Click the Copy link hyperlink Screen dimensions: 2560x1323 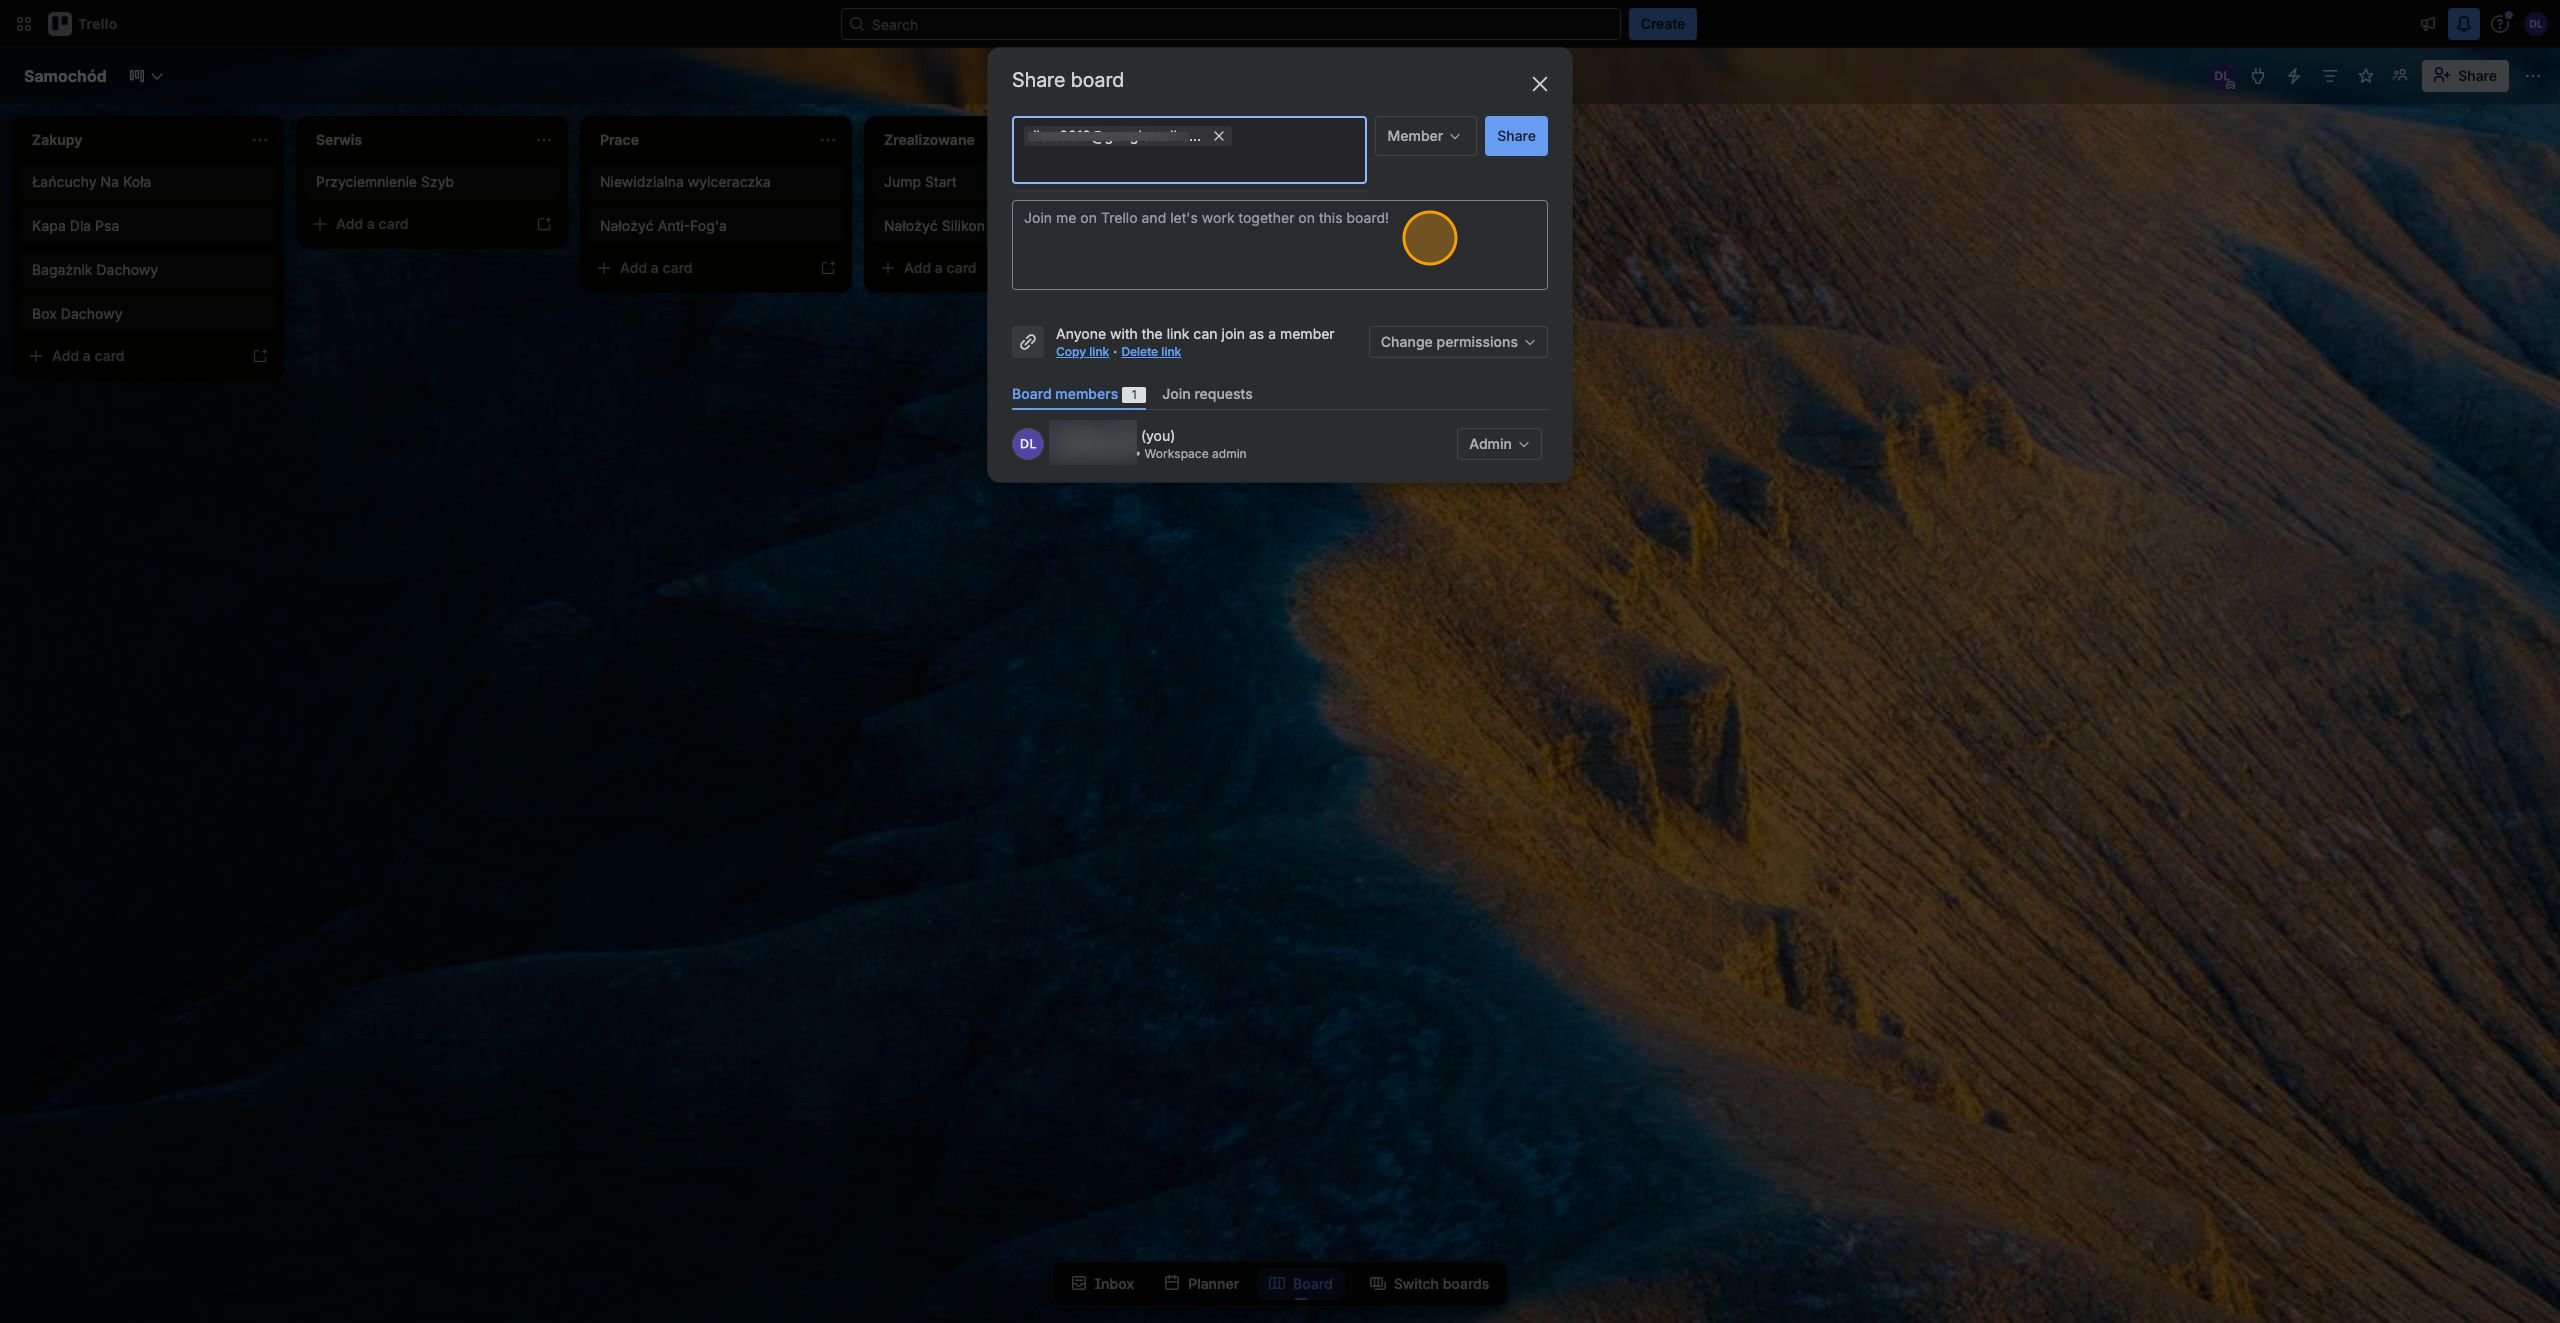tap(1082, 352)
